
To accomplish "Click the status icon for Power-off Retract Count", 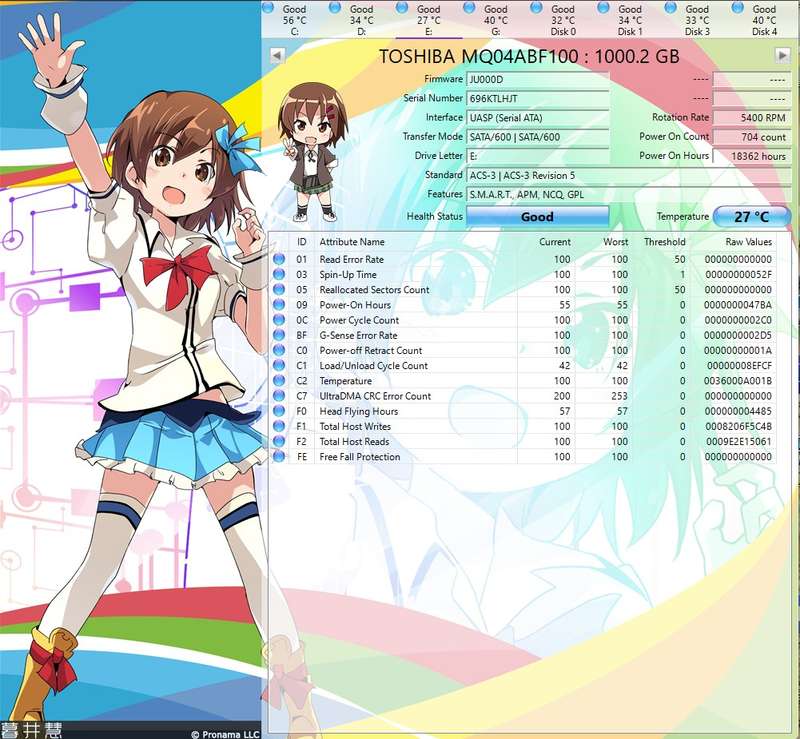I will point(279,350).
